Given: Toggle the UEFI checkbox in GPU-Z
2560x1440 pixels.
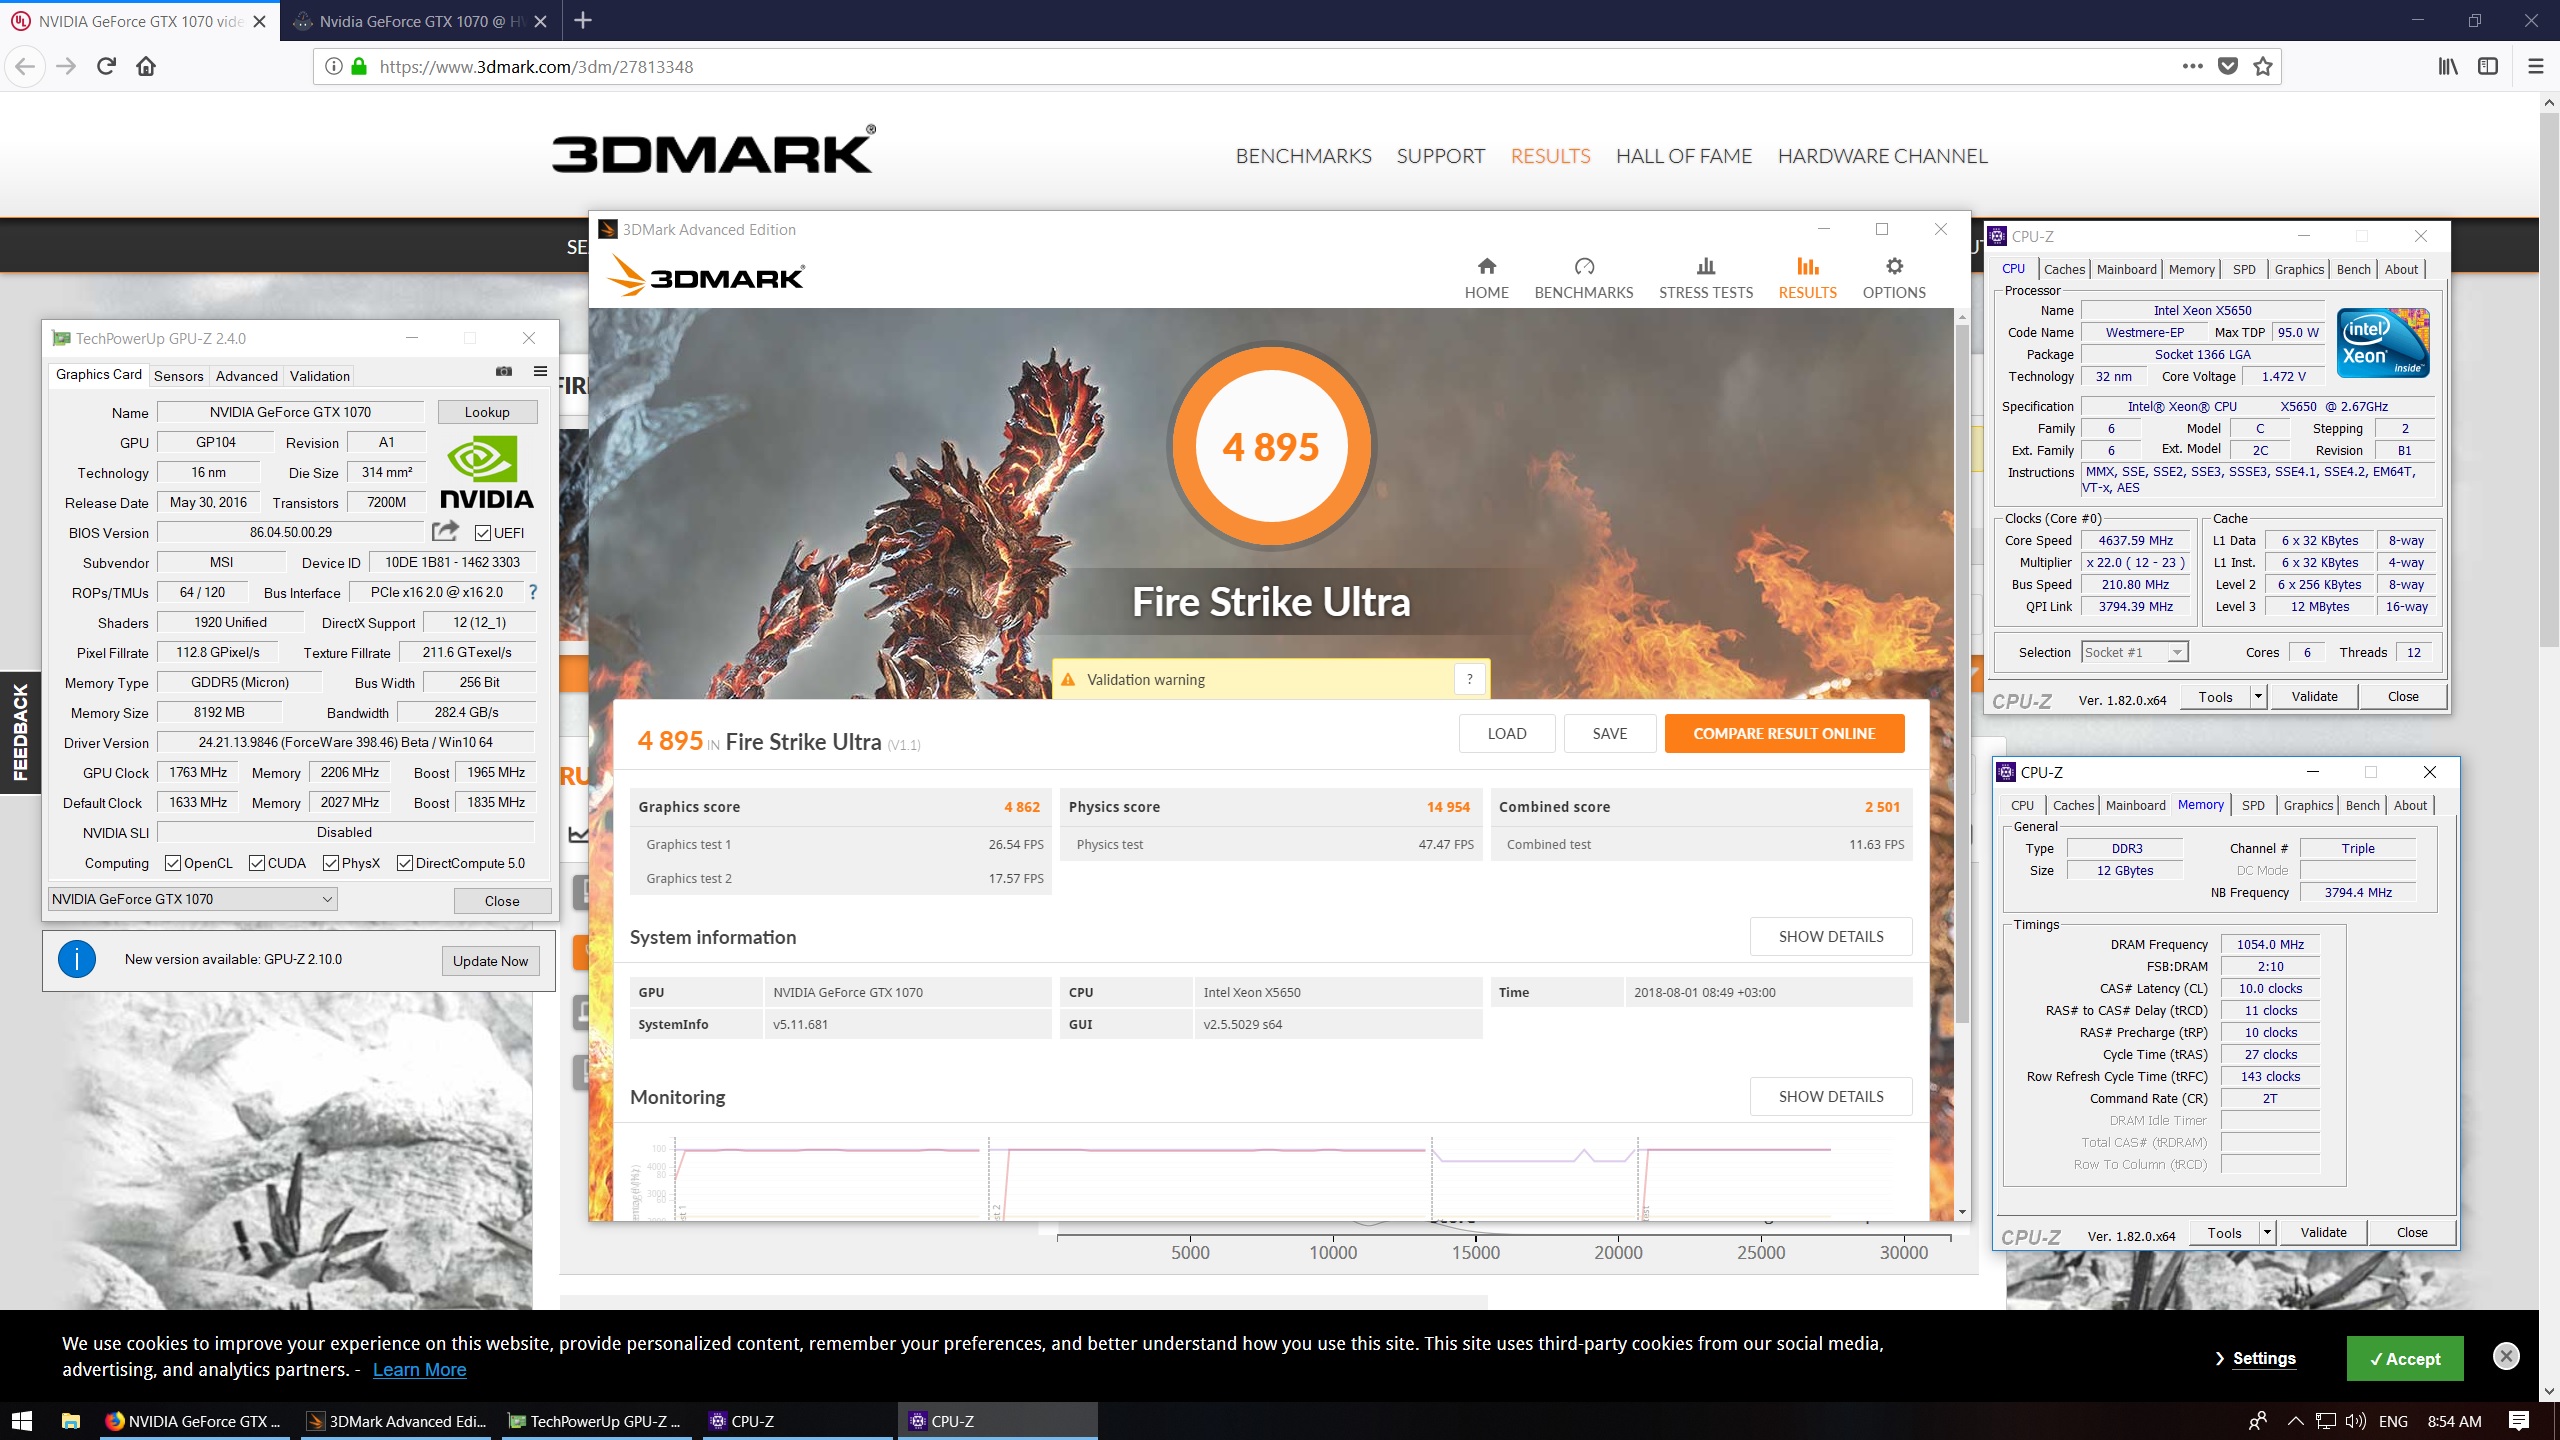Looking at the screenshot, I should pos(483,533).
